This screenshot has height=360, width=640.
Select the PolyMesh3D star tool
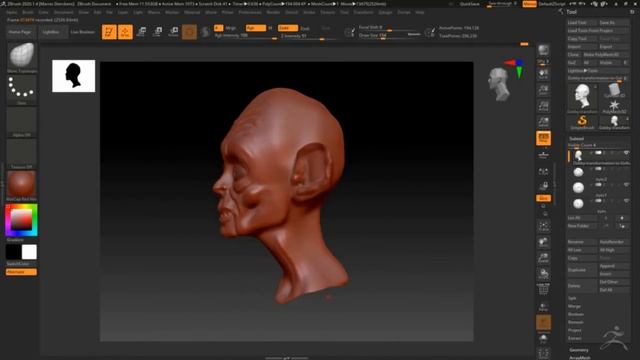614,106
